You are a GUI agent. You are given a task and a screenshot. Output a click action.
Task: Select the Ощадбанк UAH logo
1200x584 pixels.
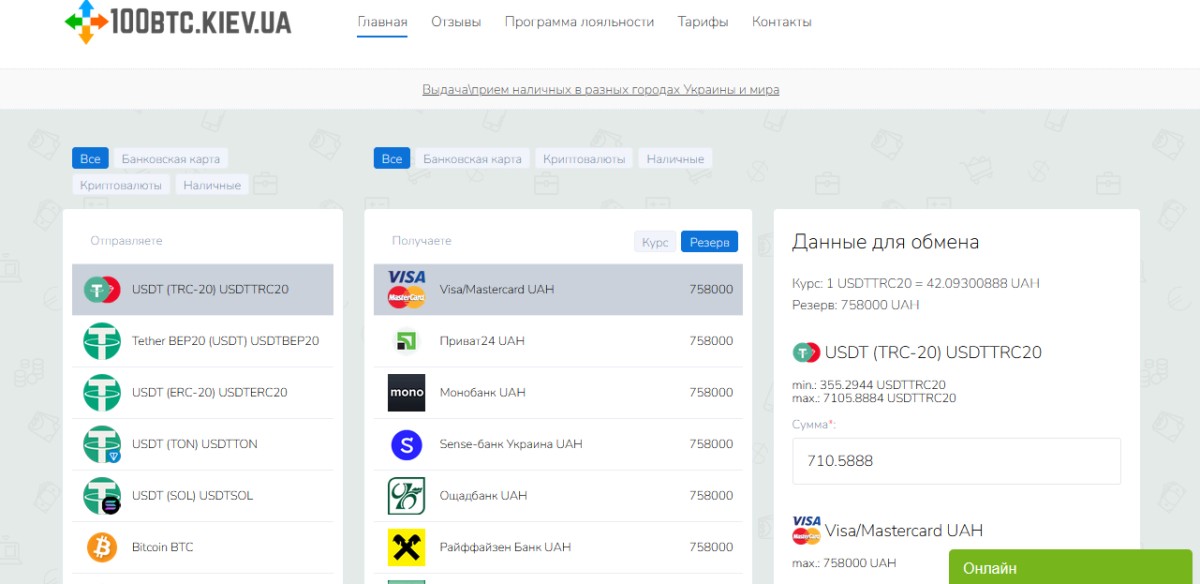tap(406, 496)
